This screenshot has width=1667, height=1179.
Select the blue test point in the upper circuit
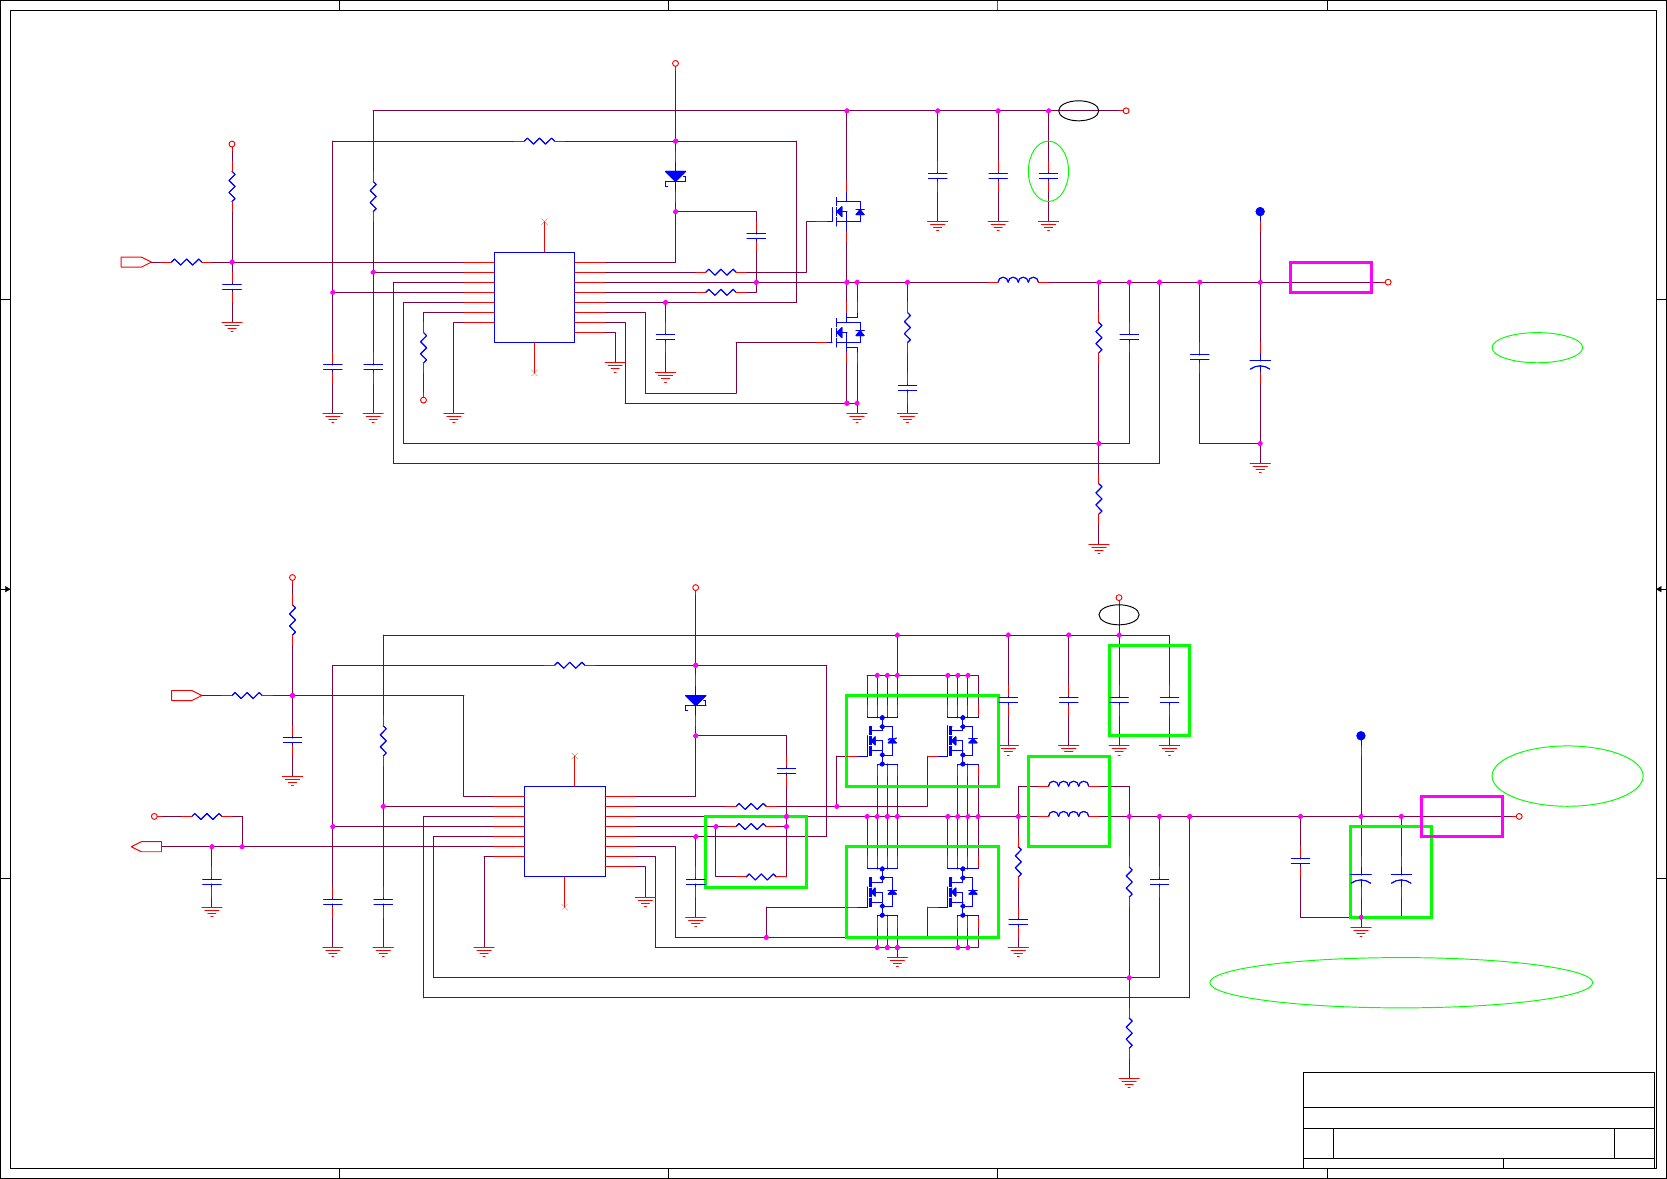coord(1260,212)
